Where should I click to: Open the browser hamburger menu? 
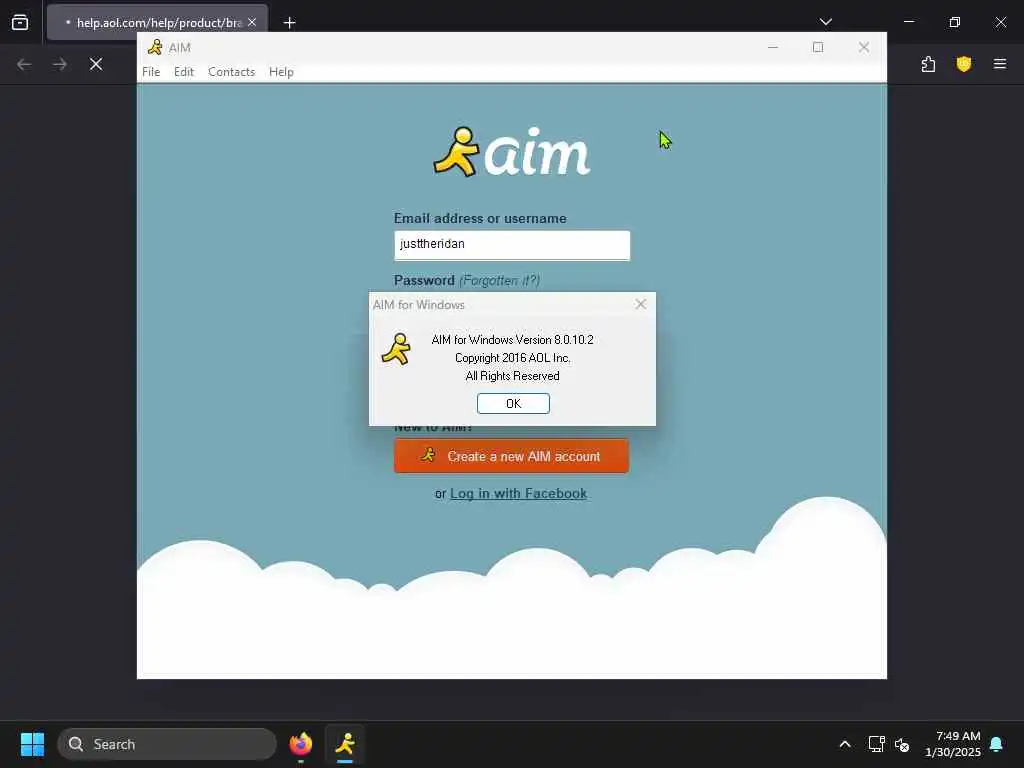coord(999,64)
